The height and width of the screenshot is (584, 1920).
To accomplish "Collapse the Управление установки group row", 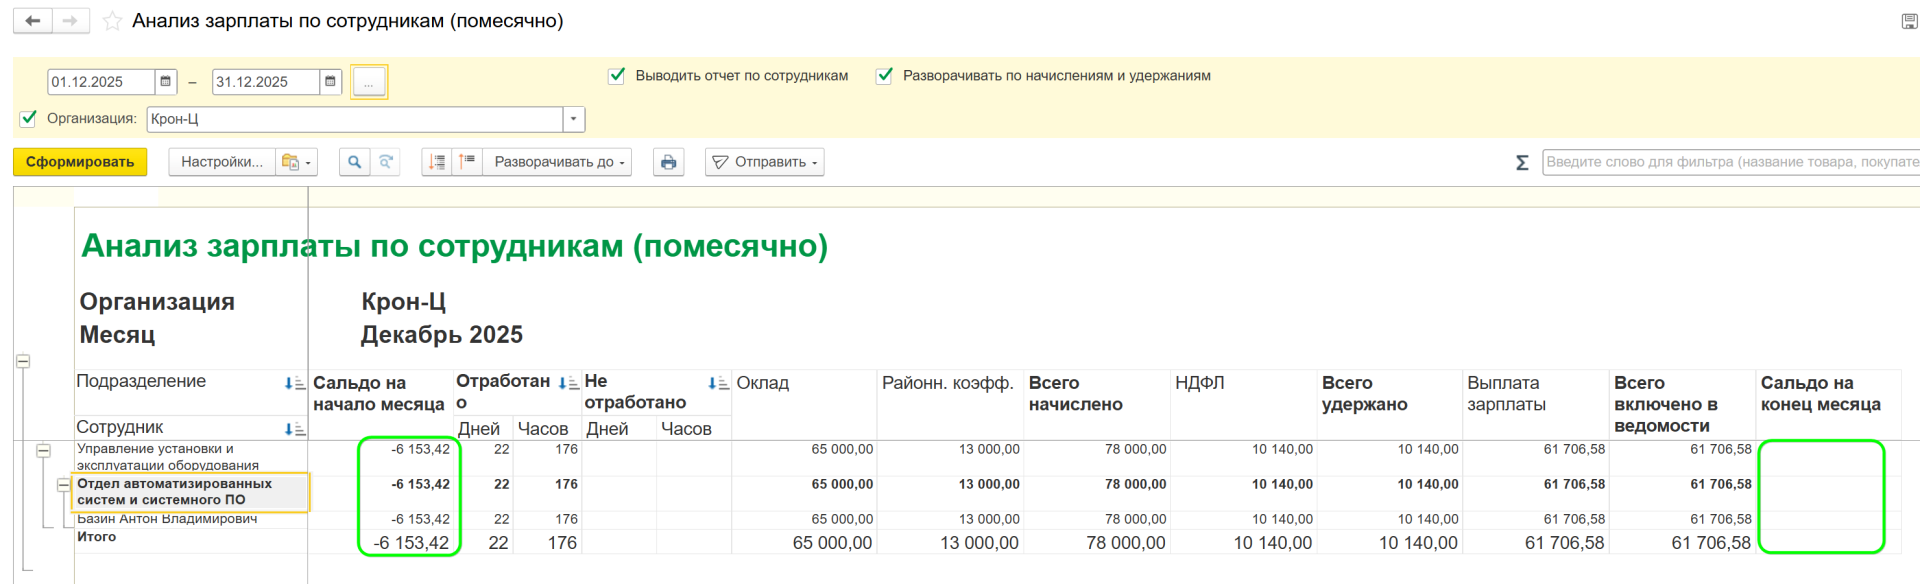I will [x=43, y=451].
